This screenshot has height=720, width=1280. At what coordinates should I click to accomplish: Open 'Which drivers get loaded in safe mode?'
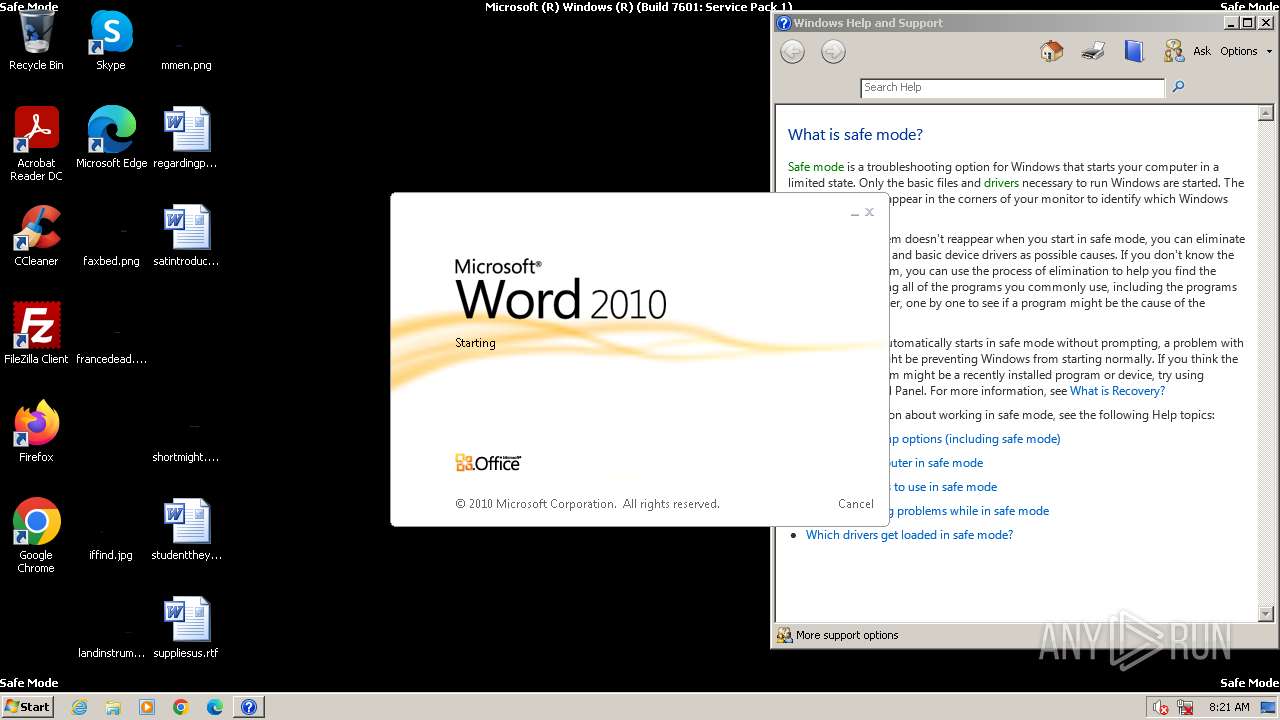pyautogui.click(x=909, y=535)
